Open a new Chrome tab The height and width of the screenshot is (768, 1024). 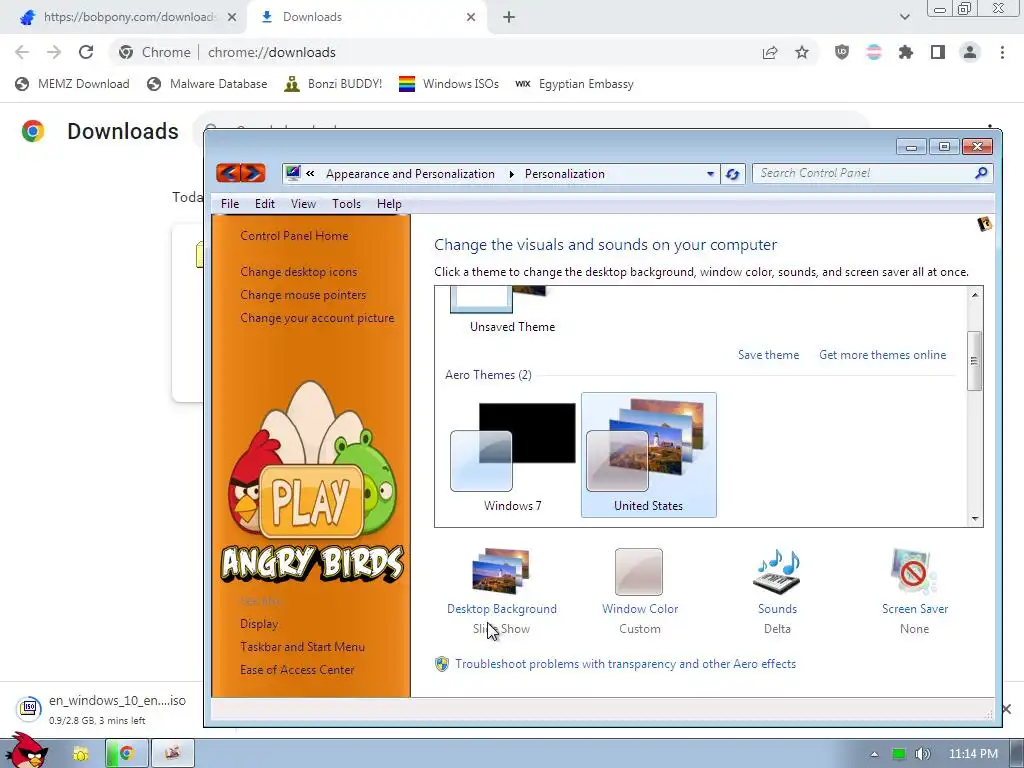click(x=509, y=18)
